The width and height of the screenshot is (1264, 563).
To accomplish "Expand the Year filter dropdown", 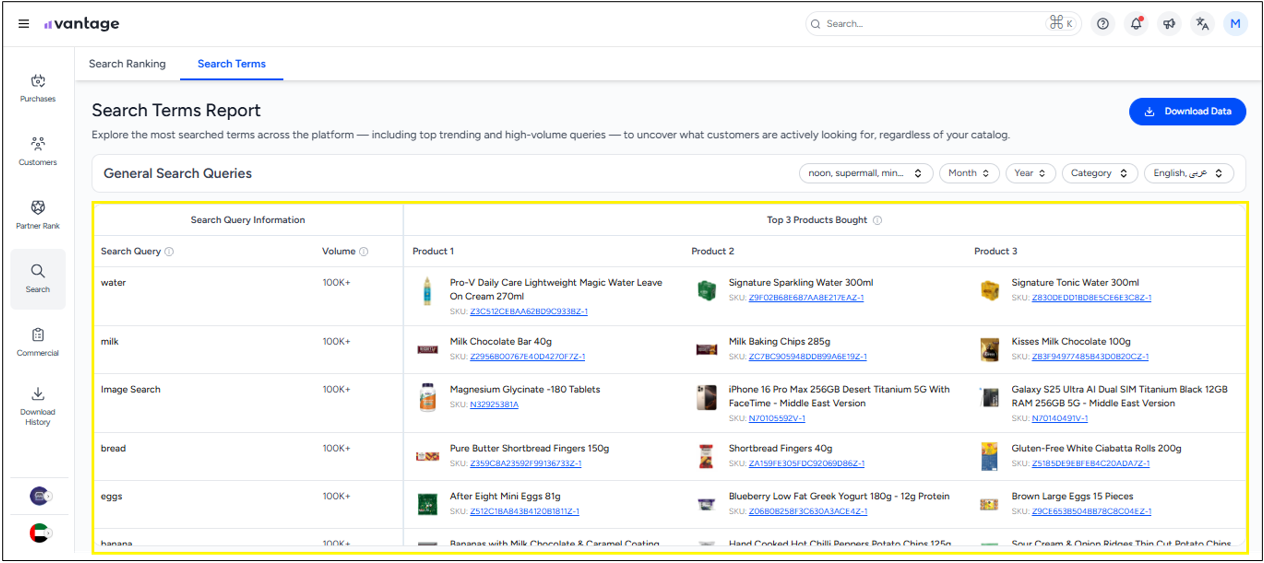I will tap(1030, 173).
